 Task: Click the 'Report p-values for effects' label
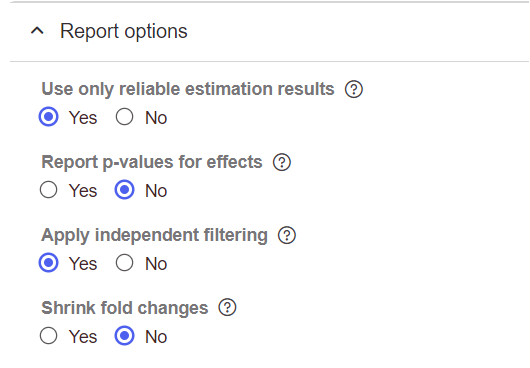click(152, 162)
